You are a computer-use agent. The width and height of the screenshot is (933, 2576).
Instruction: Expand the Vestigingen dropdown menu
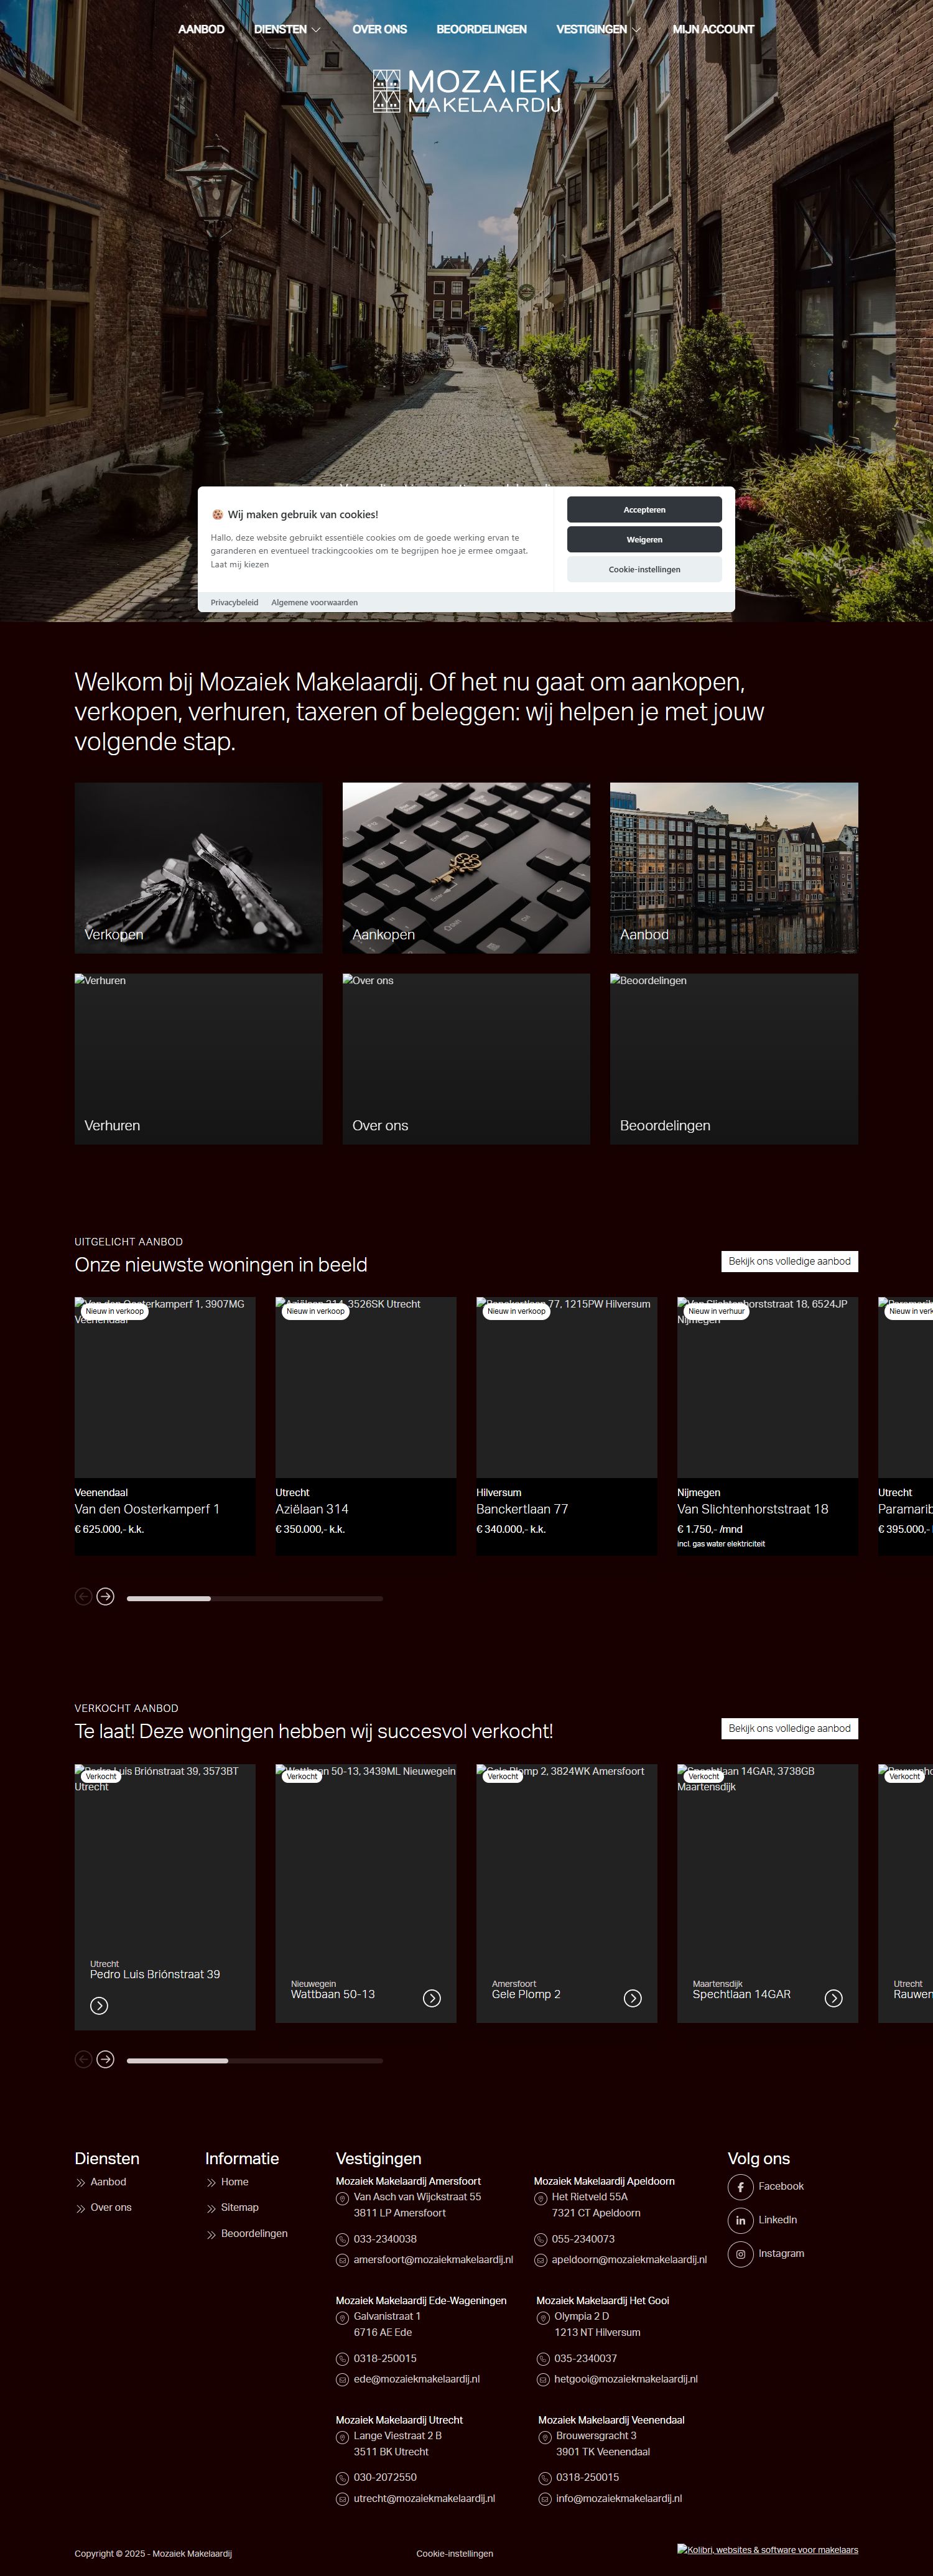pos(598,29)
